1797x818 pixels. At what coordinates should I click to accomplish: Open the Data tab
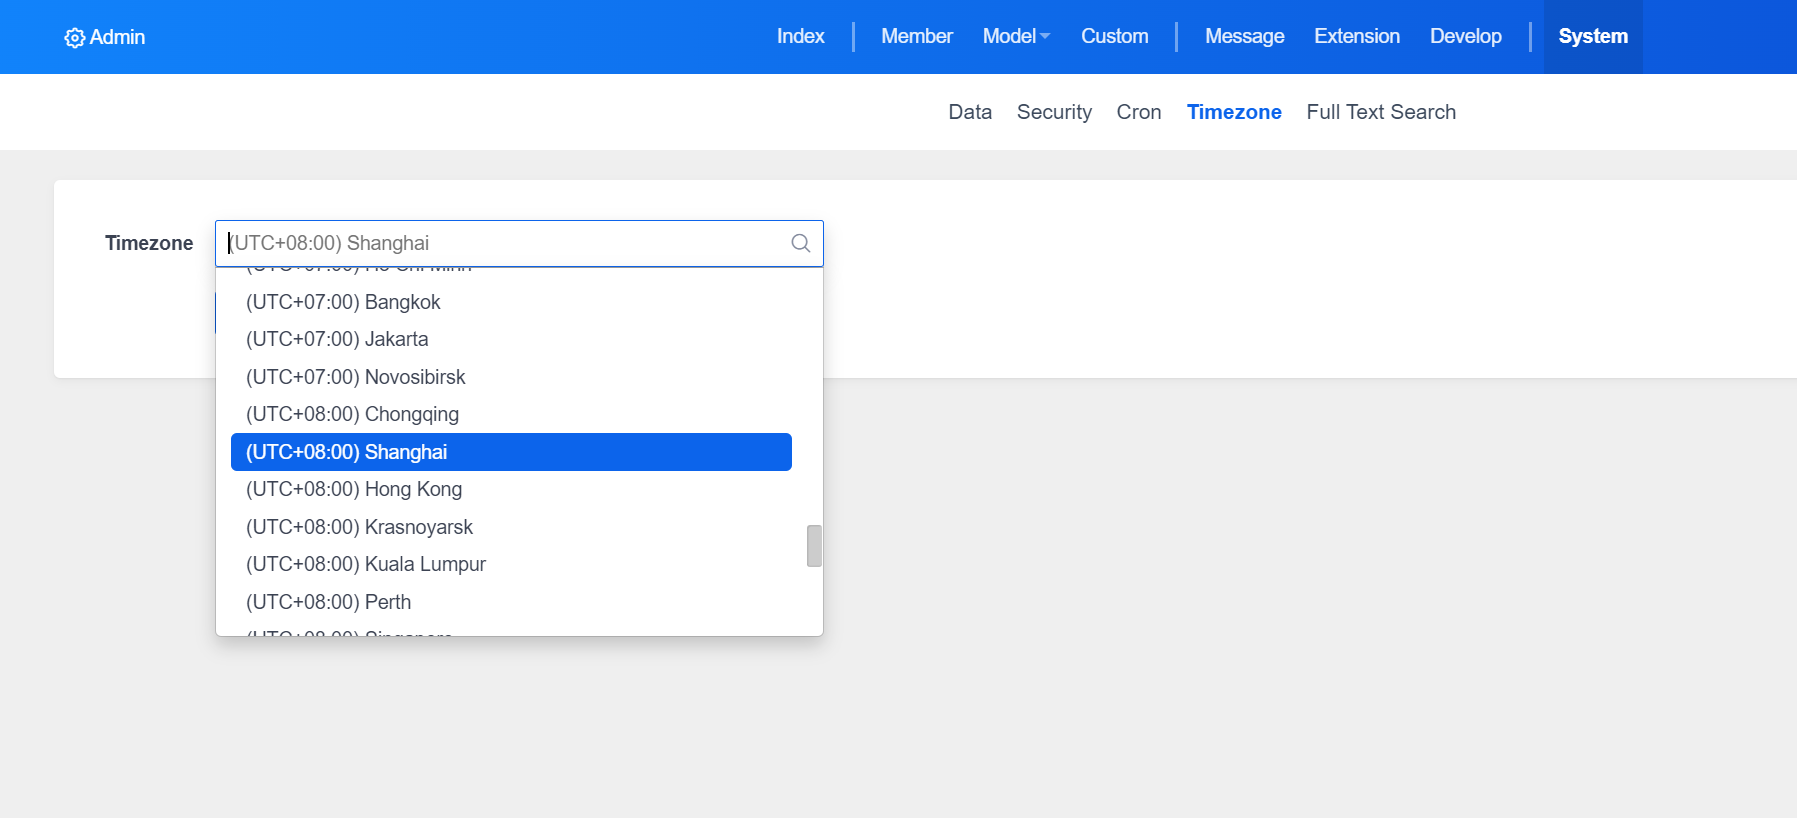(969, 112)
